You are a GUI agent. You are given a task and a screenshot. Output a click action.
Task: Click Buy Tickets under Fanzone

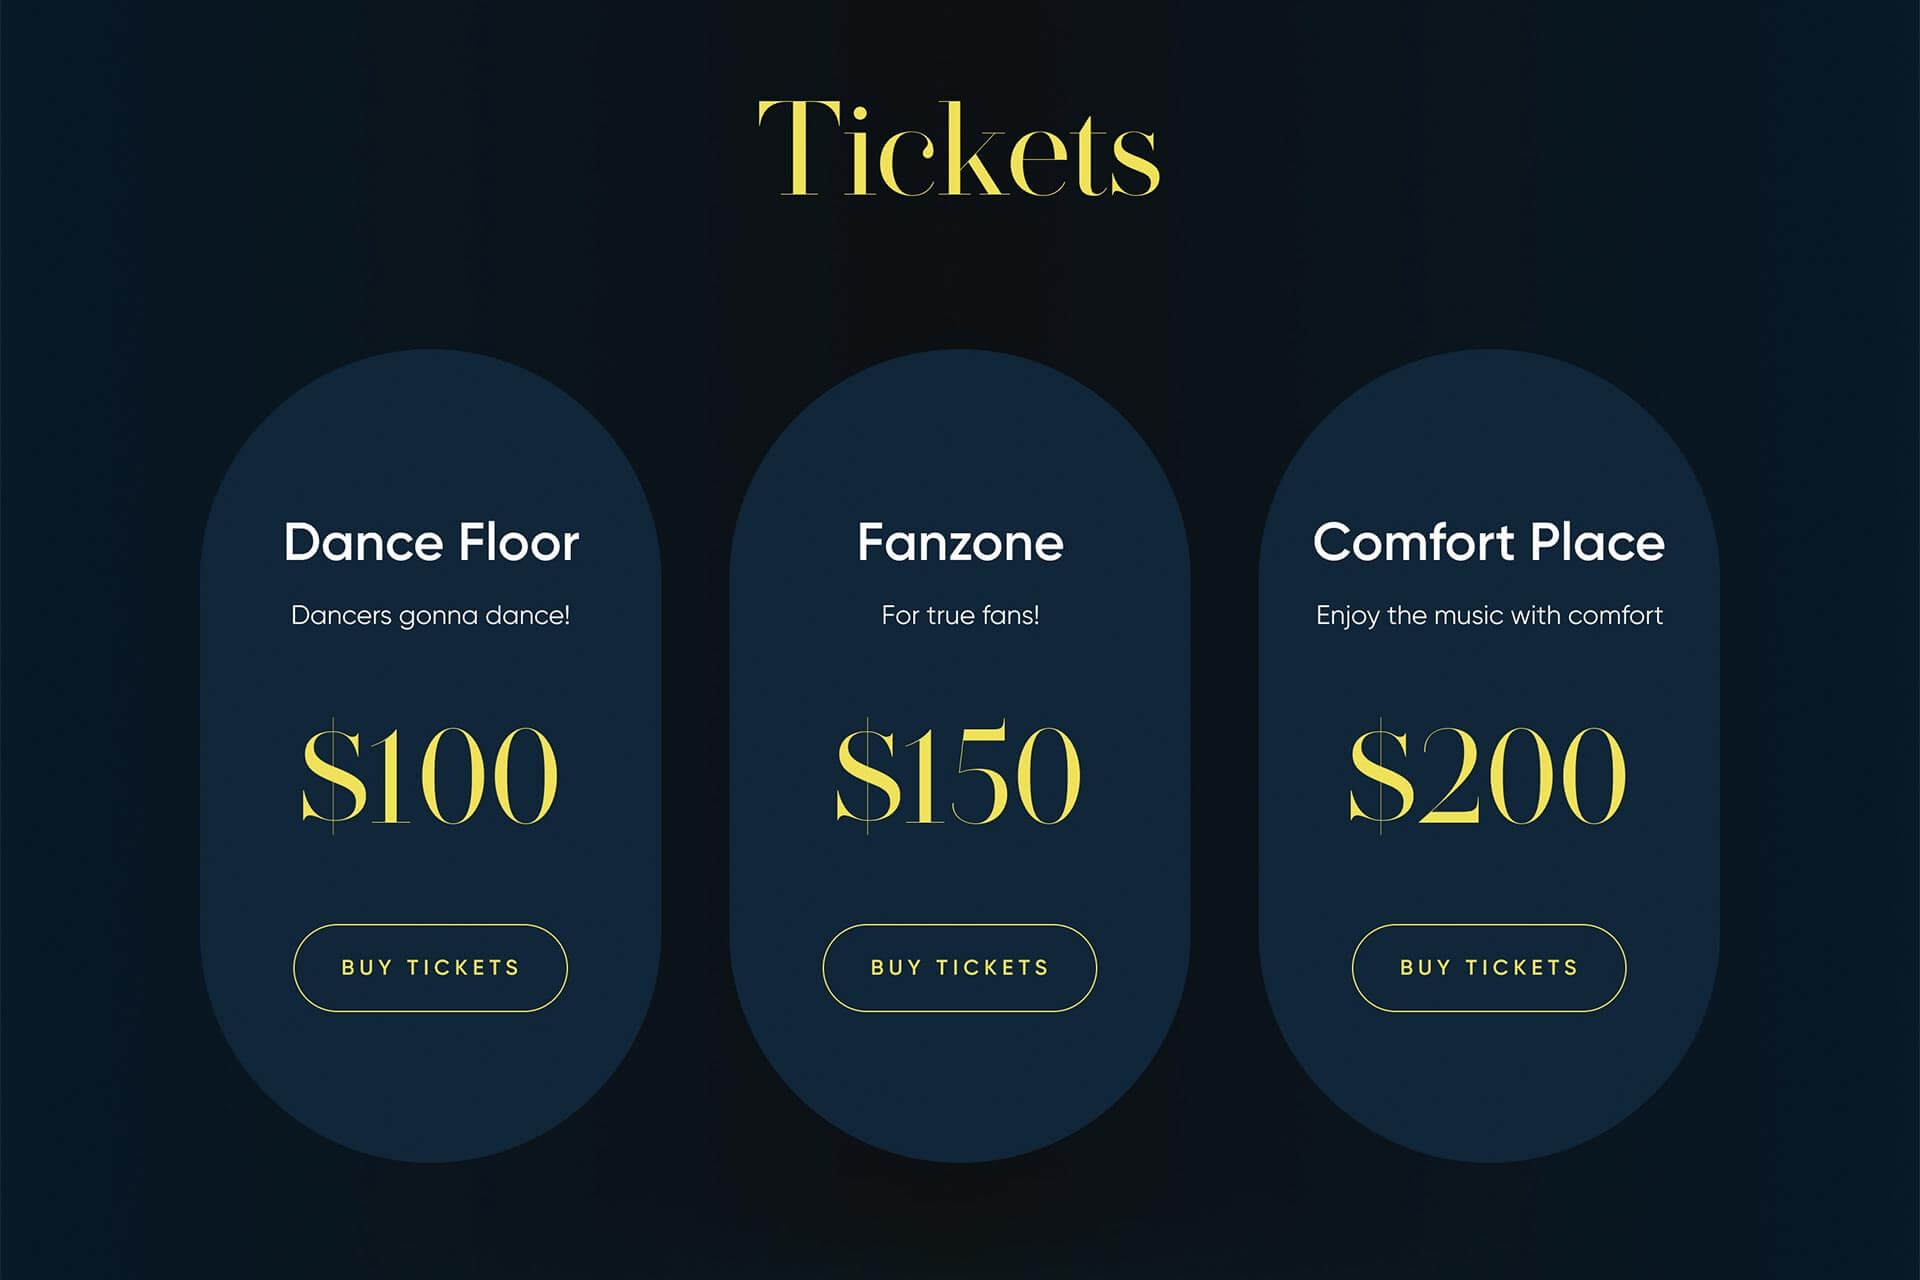(960, 967)
